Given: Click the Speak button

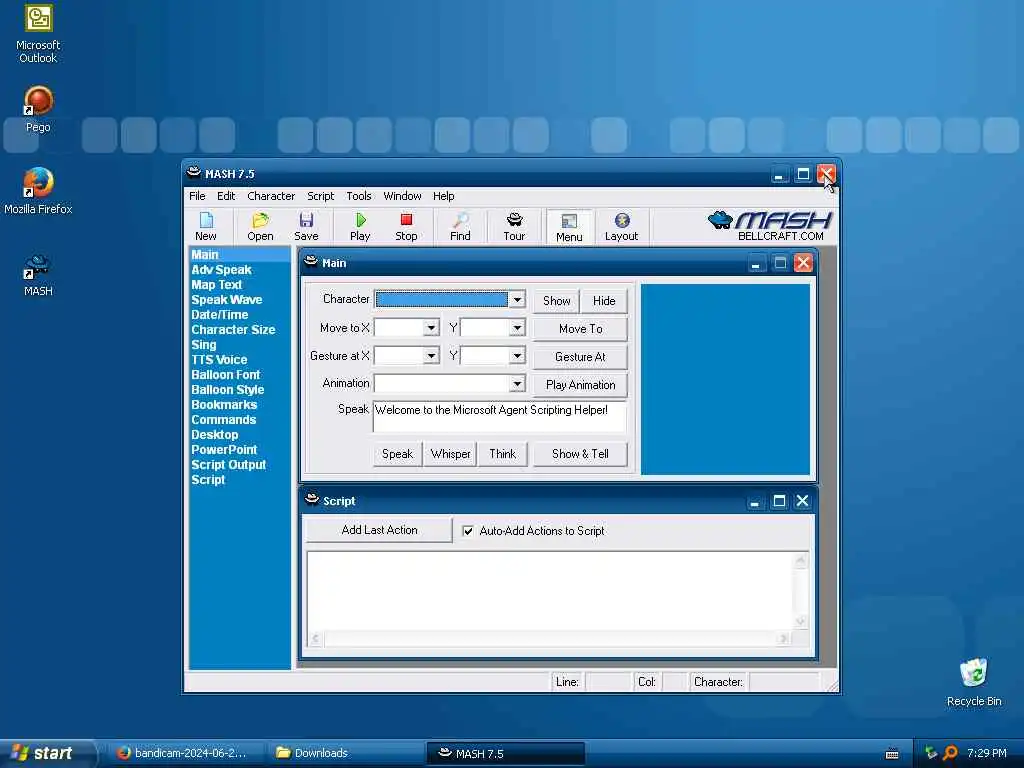Looking at the screenshot, I should click(398, 454).
